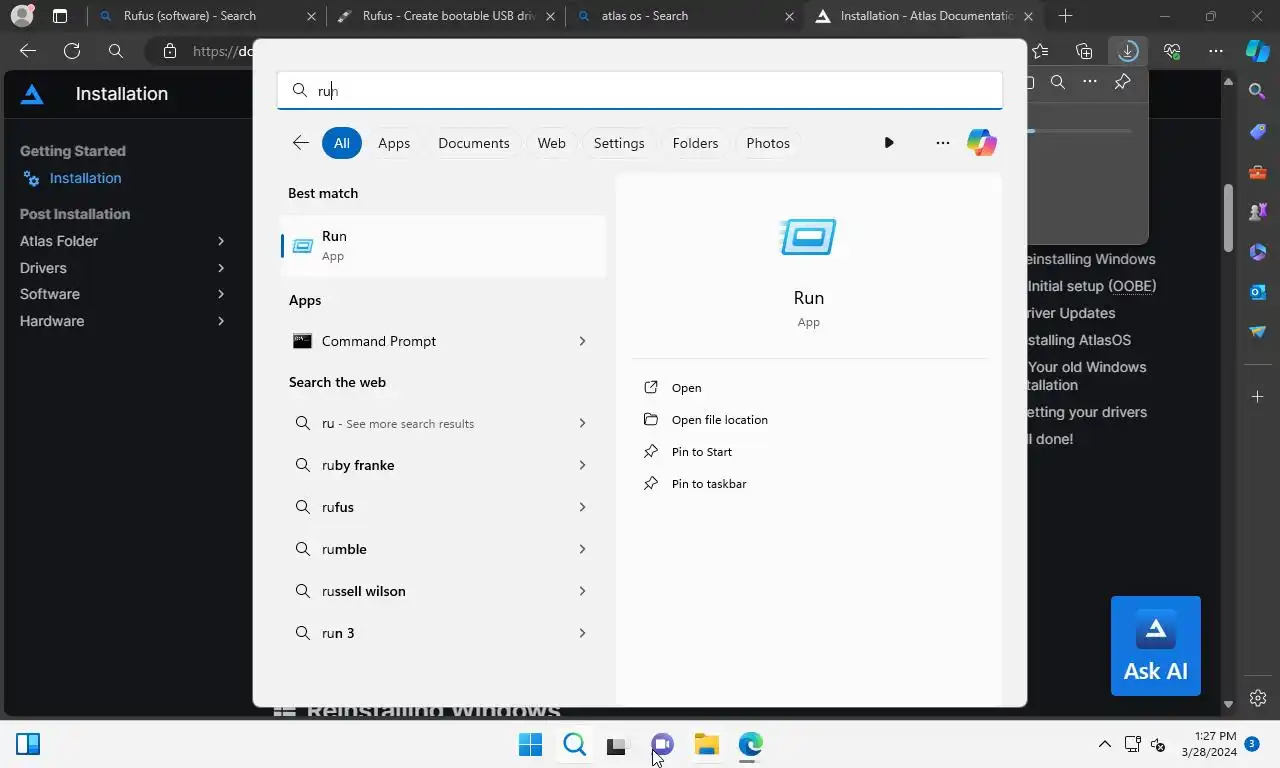Open the Hardware section link
The height and width of the screenshot is (768, 1280).
52,321
